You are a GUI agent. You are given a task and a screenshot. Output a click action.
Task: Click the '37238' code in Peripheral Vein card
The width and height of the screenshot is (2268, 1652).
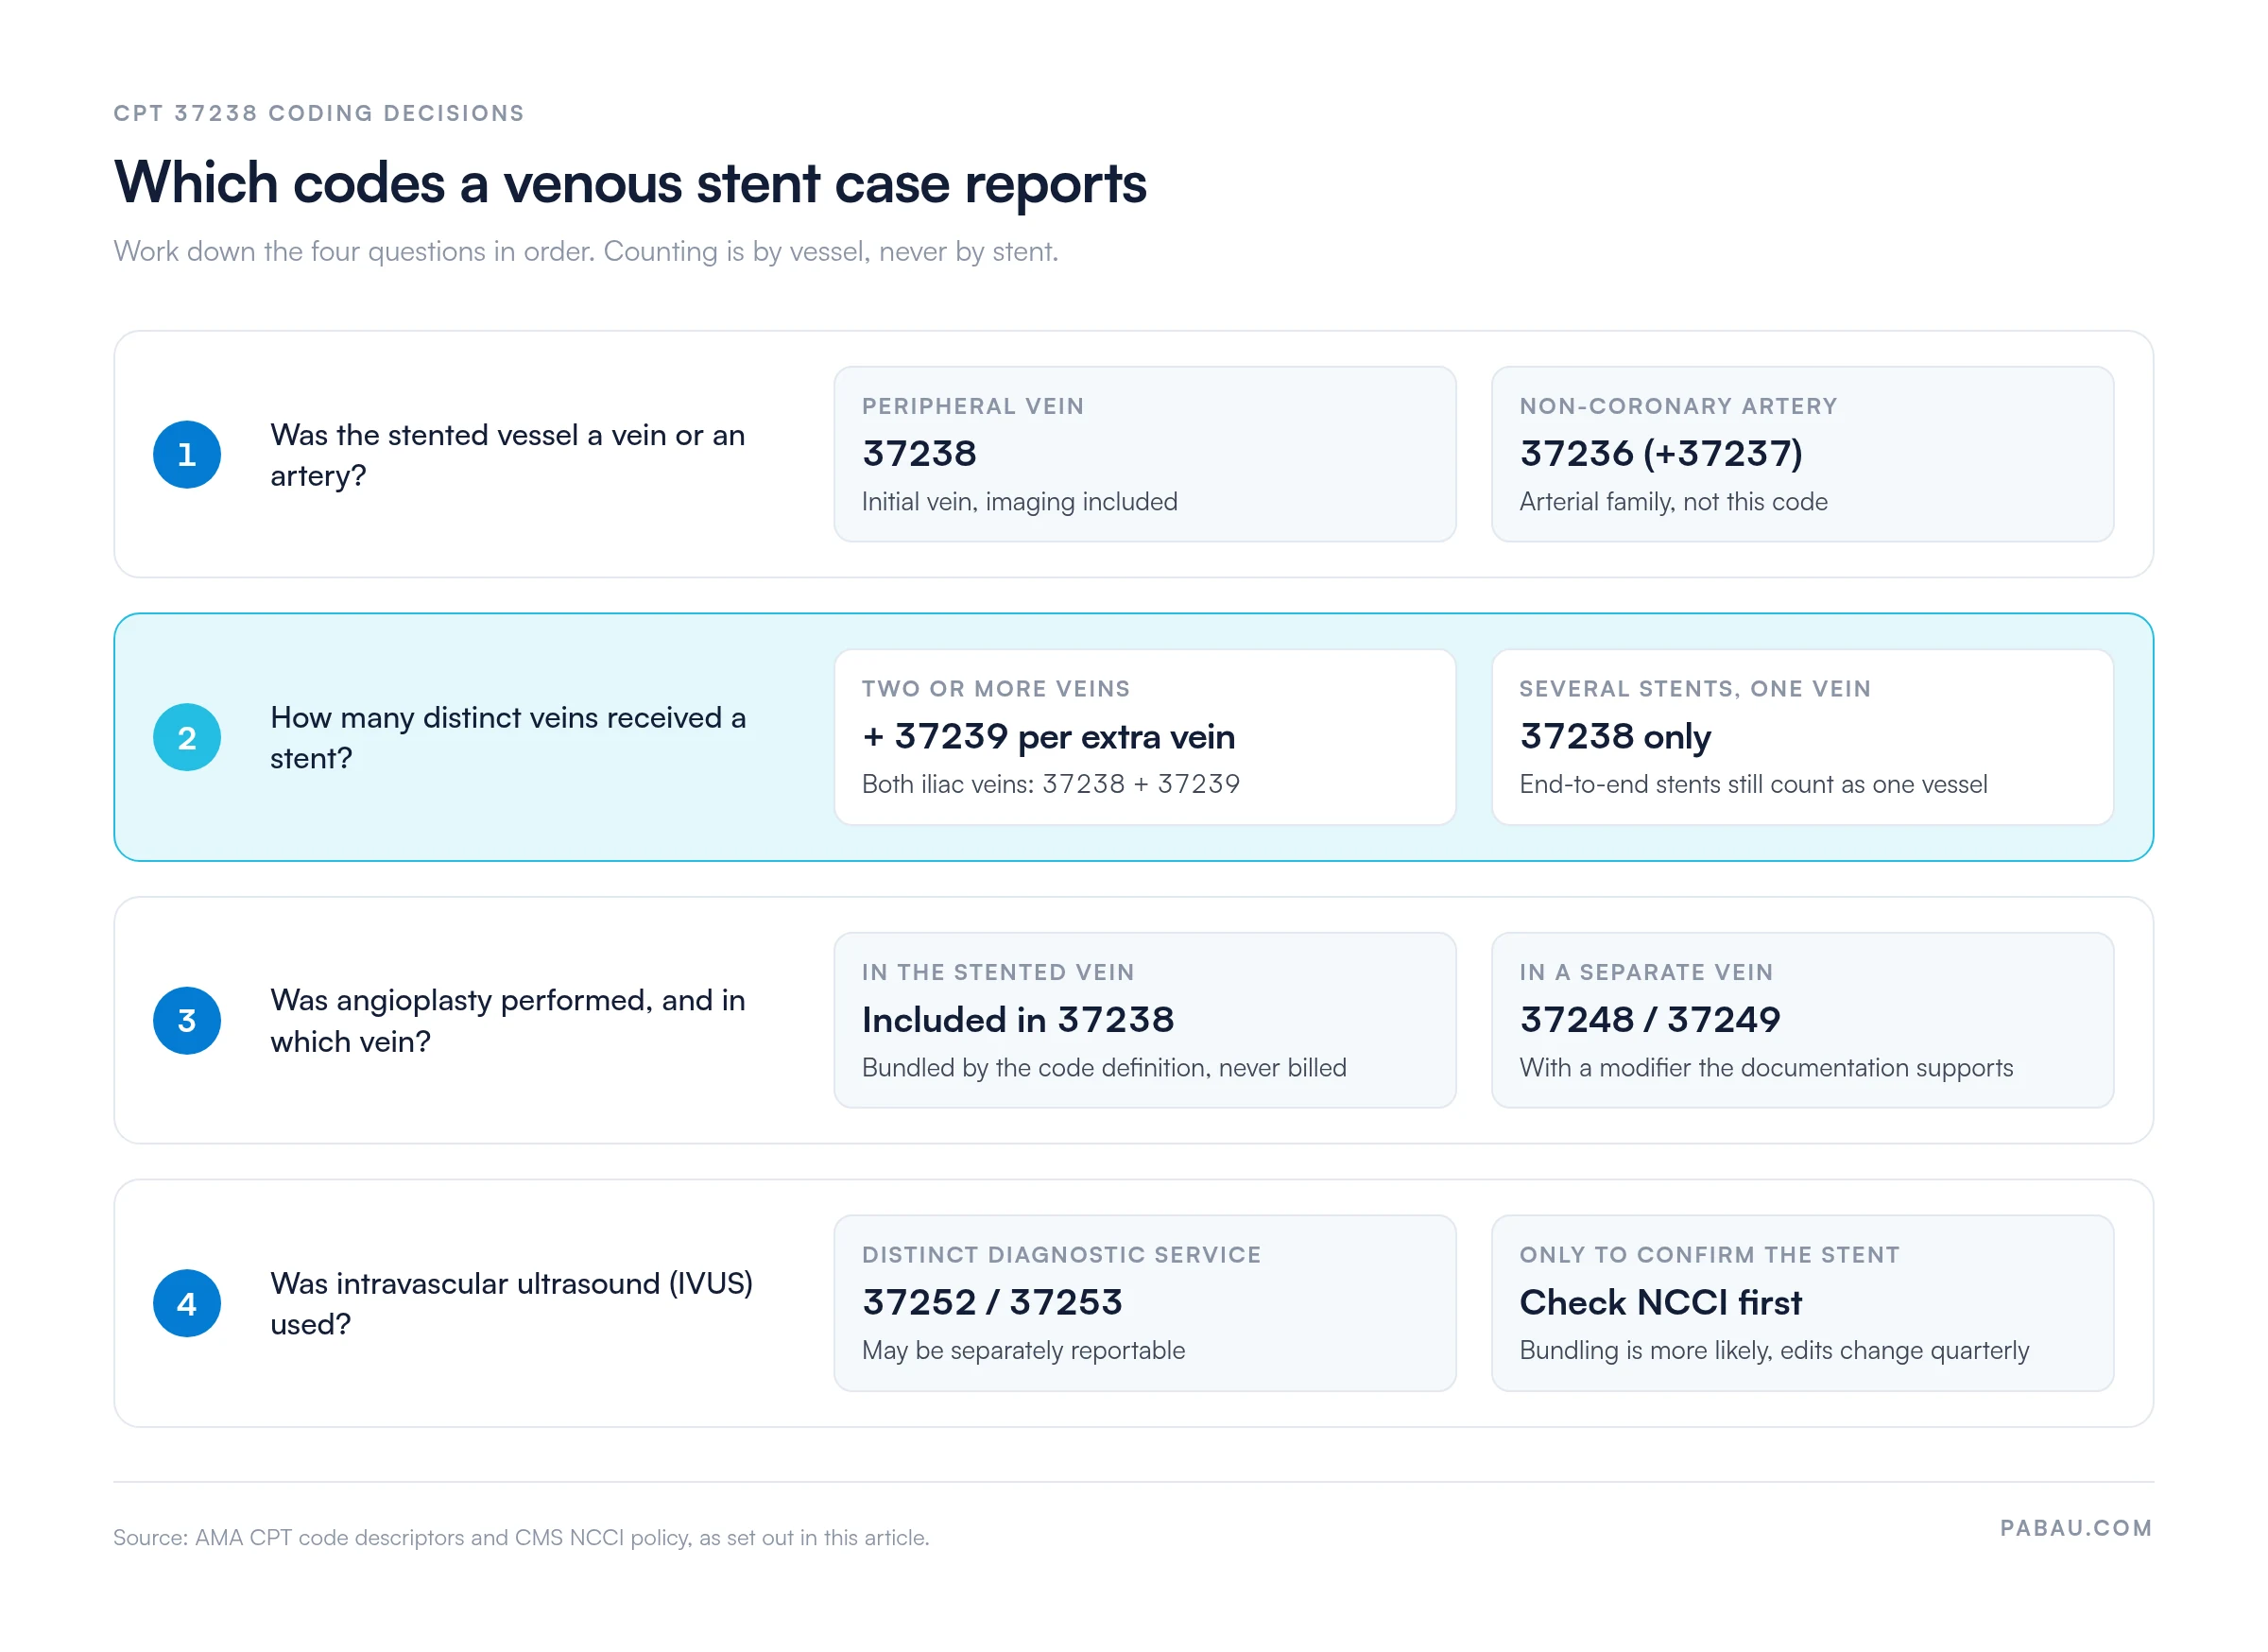coord(919,453)
